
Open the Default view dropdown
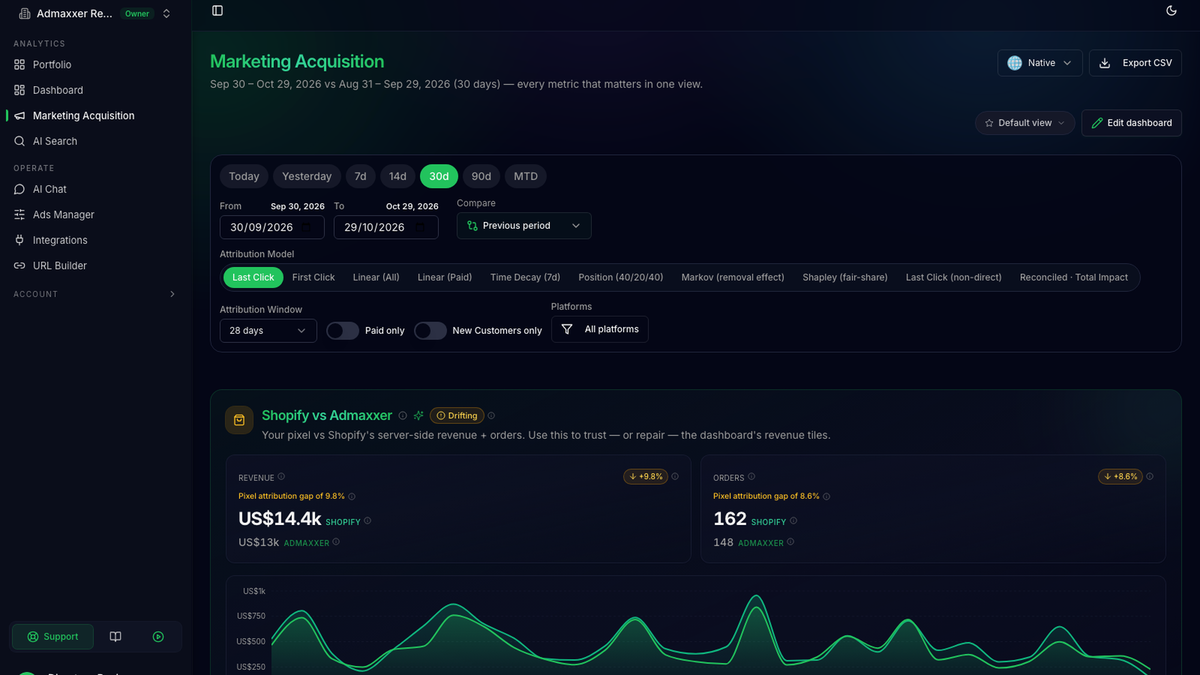[1025, 123]
